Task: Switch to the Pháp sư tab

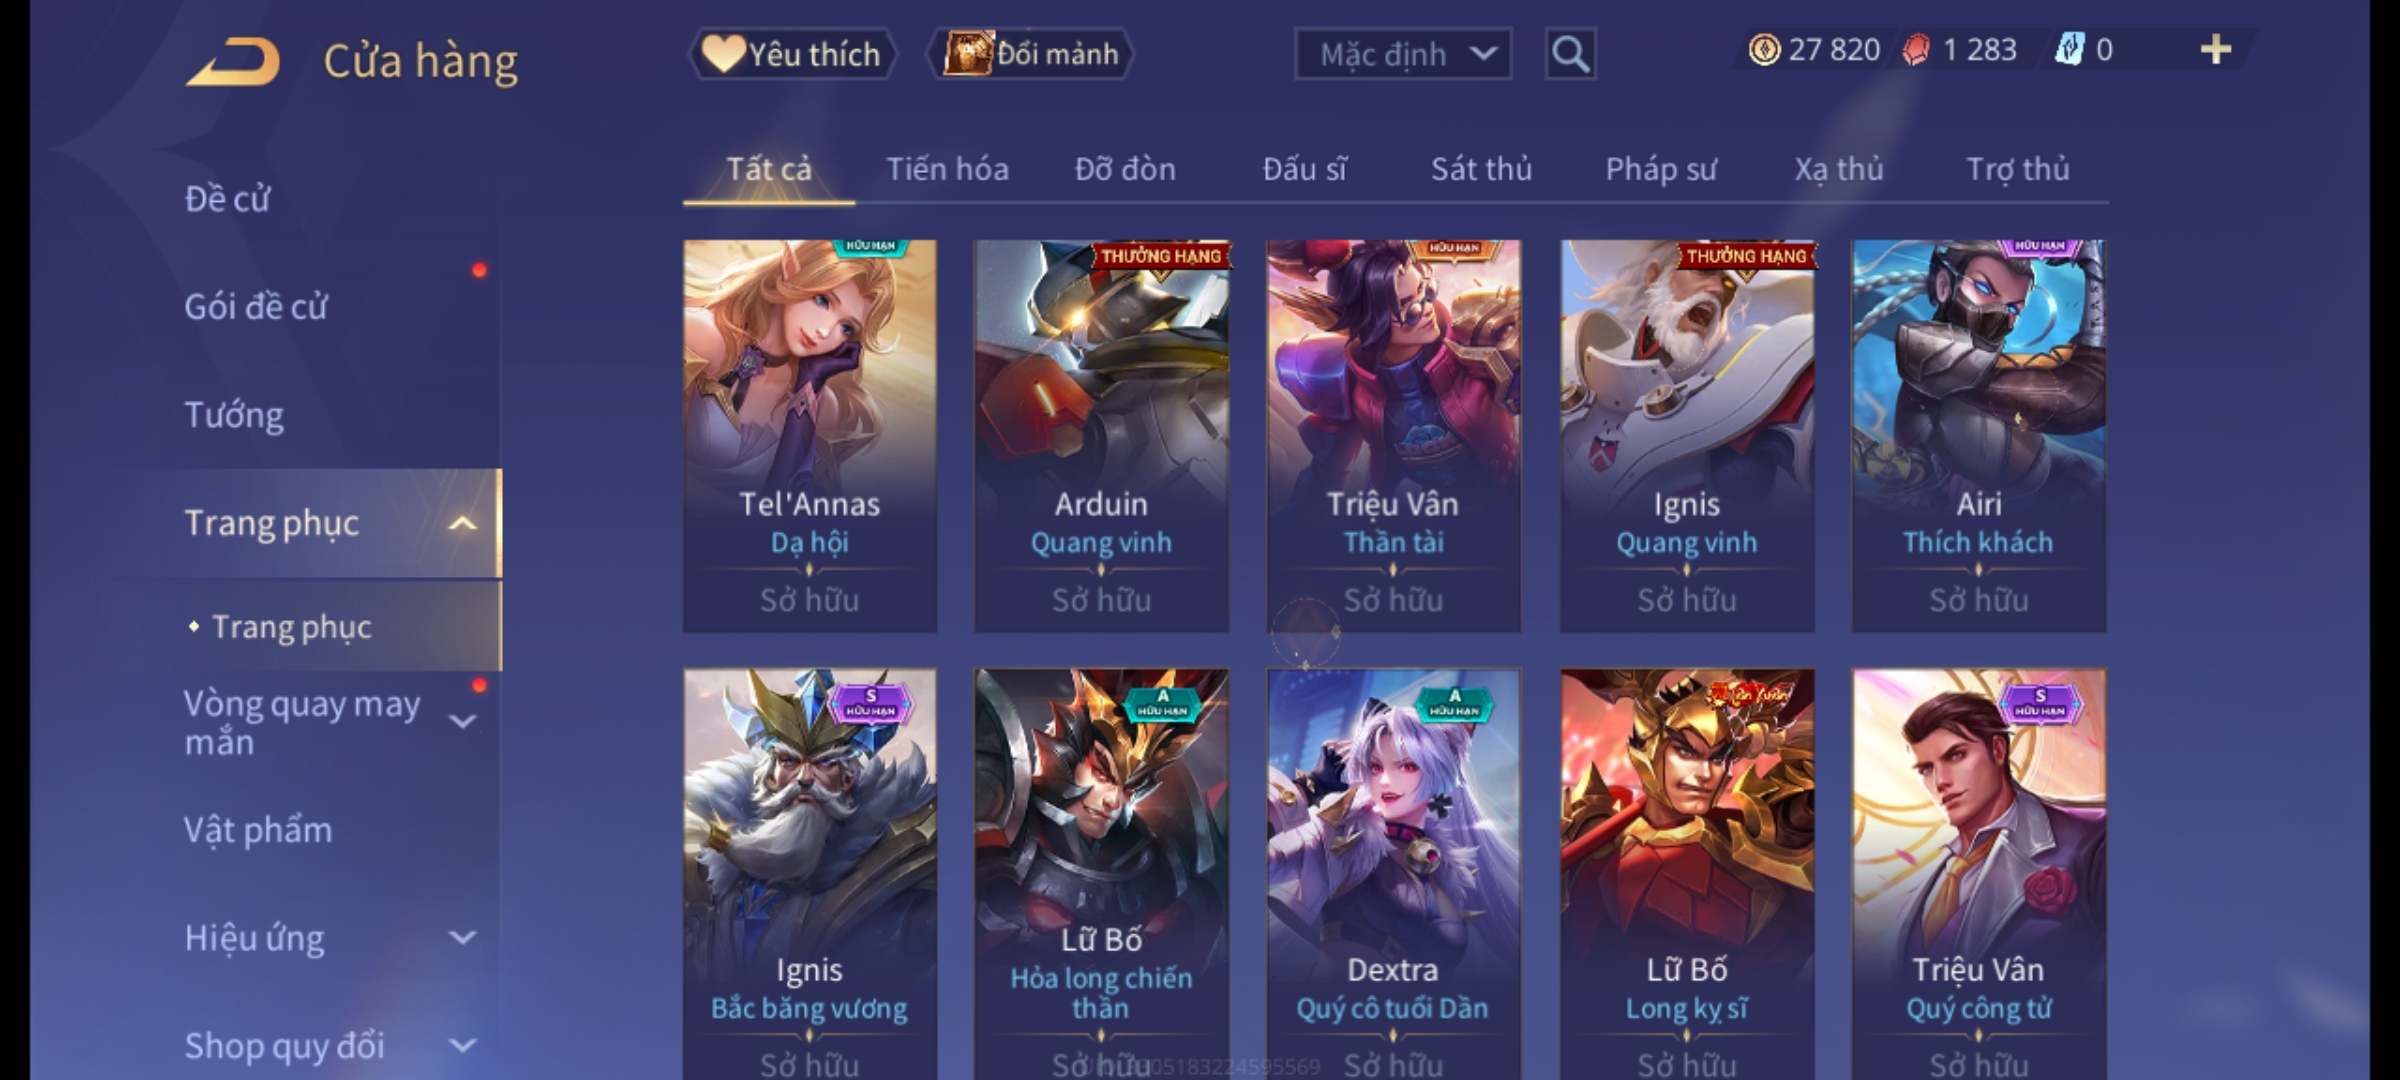Action: [1661, 169]
